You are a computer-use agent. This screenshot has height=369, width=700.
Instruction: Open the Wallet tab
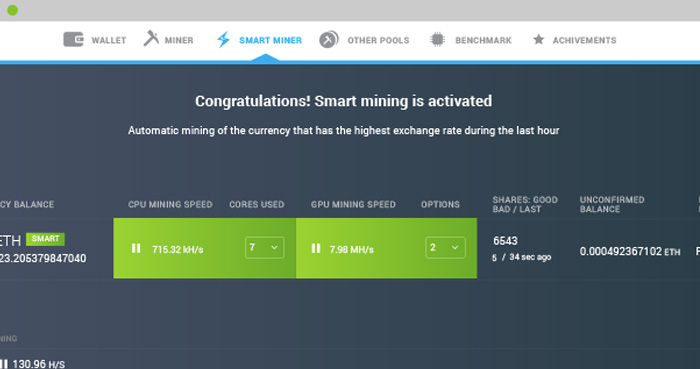pos(95,40)
